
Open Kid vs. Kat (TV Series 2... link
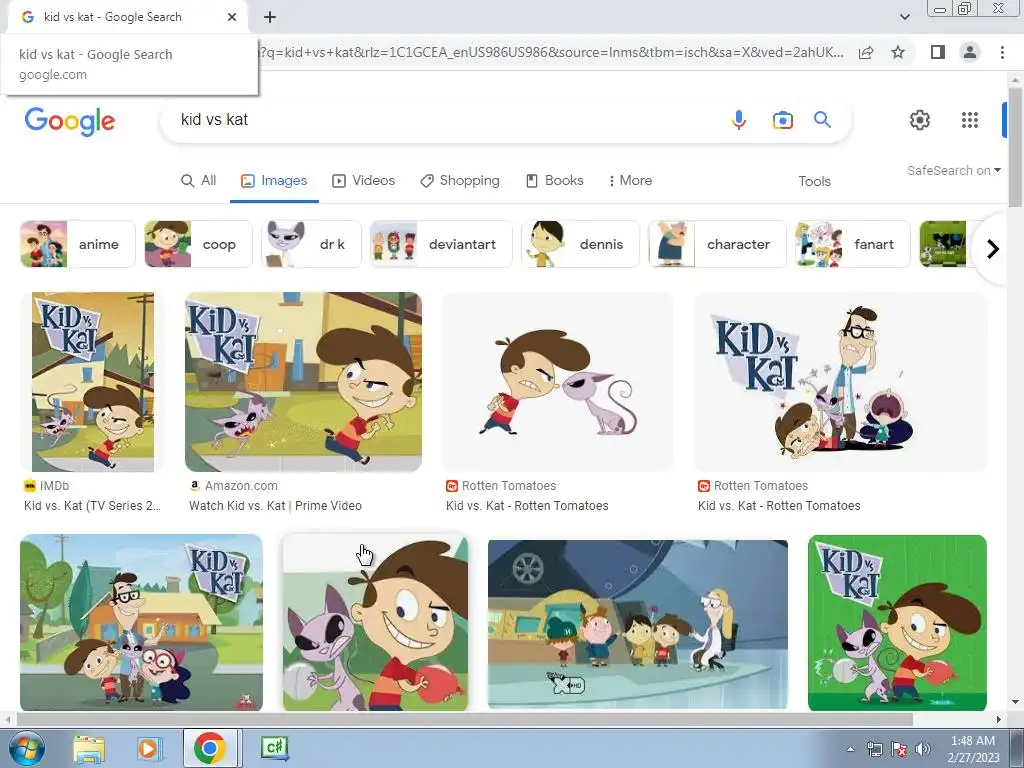click(x=92, y=506)
